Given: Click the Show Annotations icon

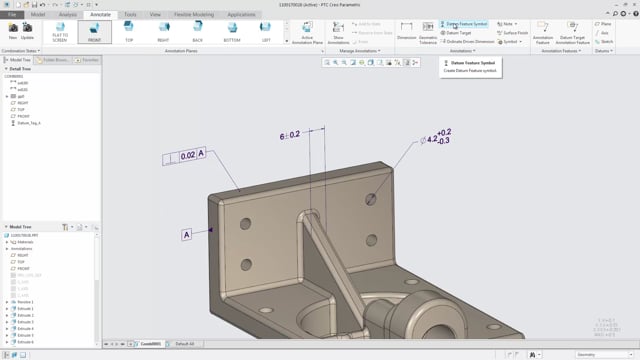Looking at the screenshot, I should coord(338,33).
